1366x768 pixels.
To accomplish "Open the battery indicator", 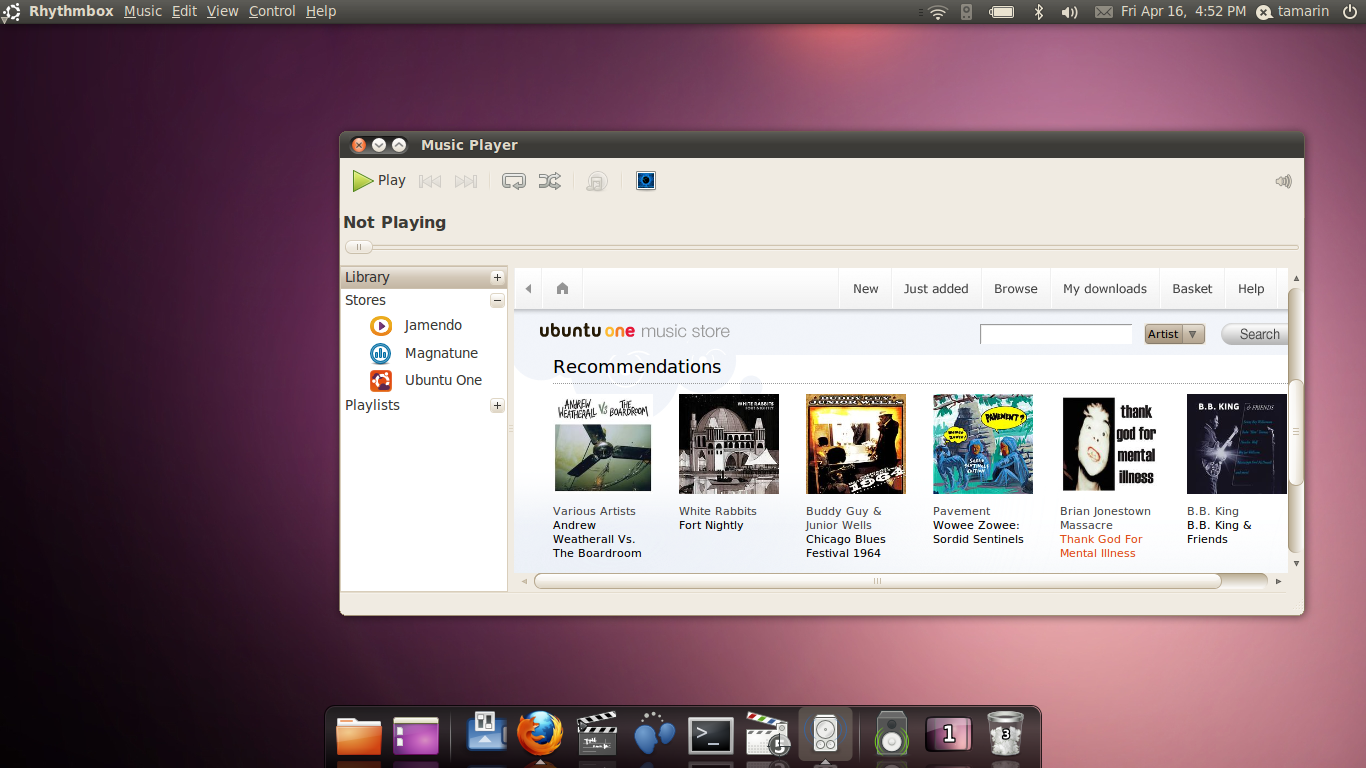I will tap(1002, 12).
